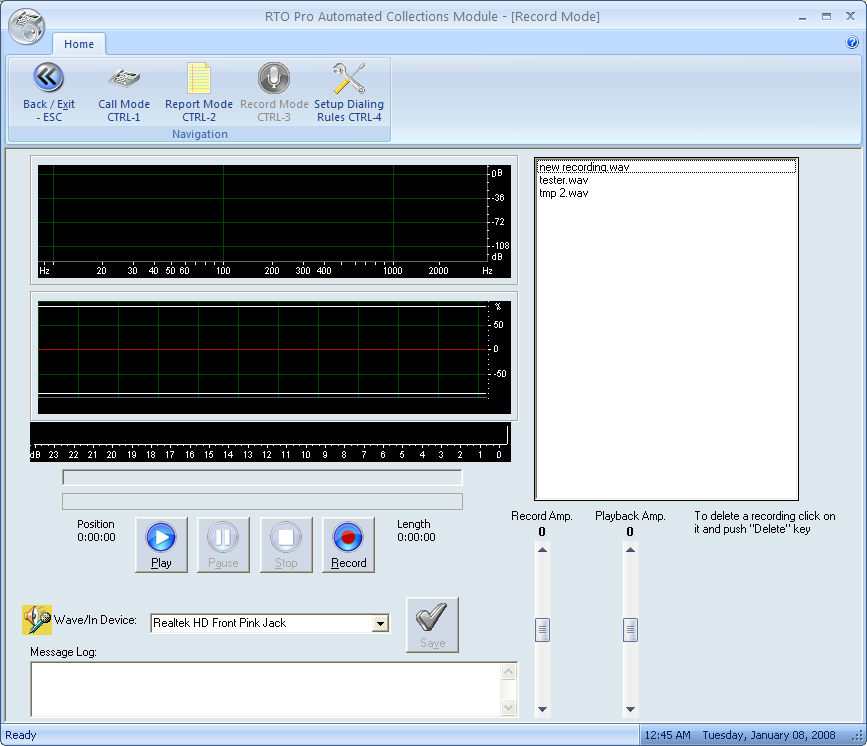This screenshot has width=867, height=746.
Task: Switch to Report Mode
Action: [199, 78]
